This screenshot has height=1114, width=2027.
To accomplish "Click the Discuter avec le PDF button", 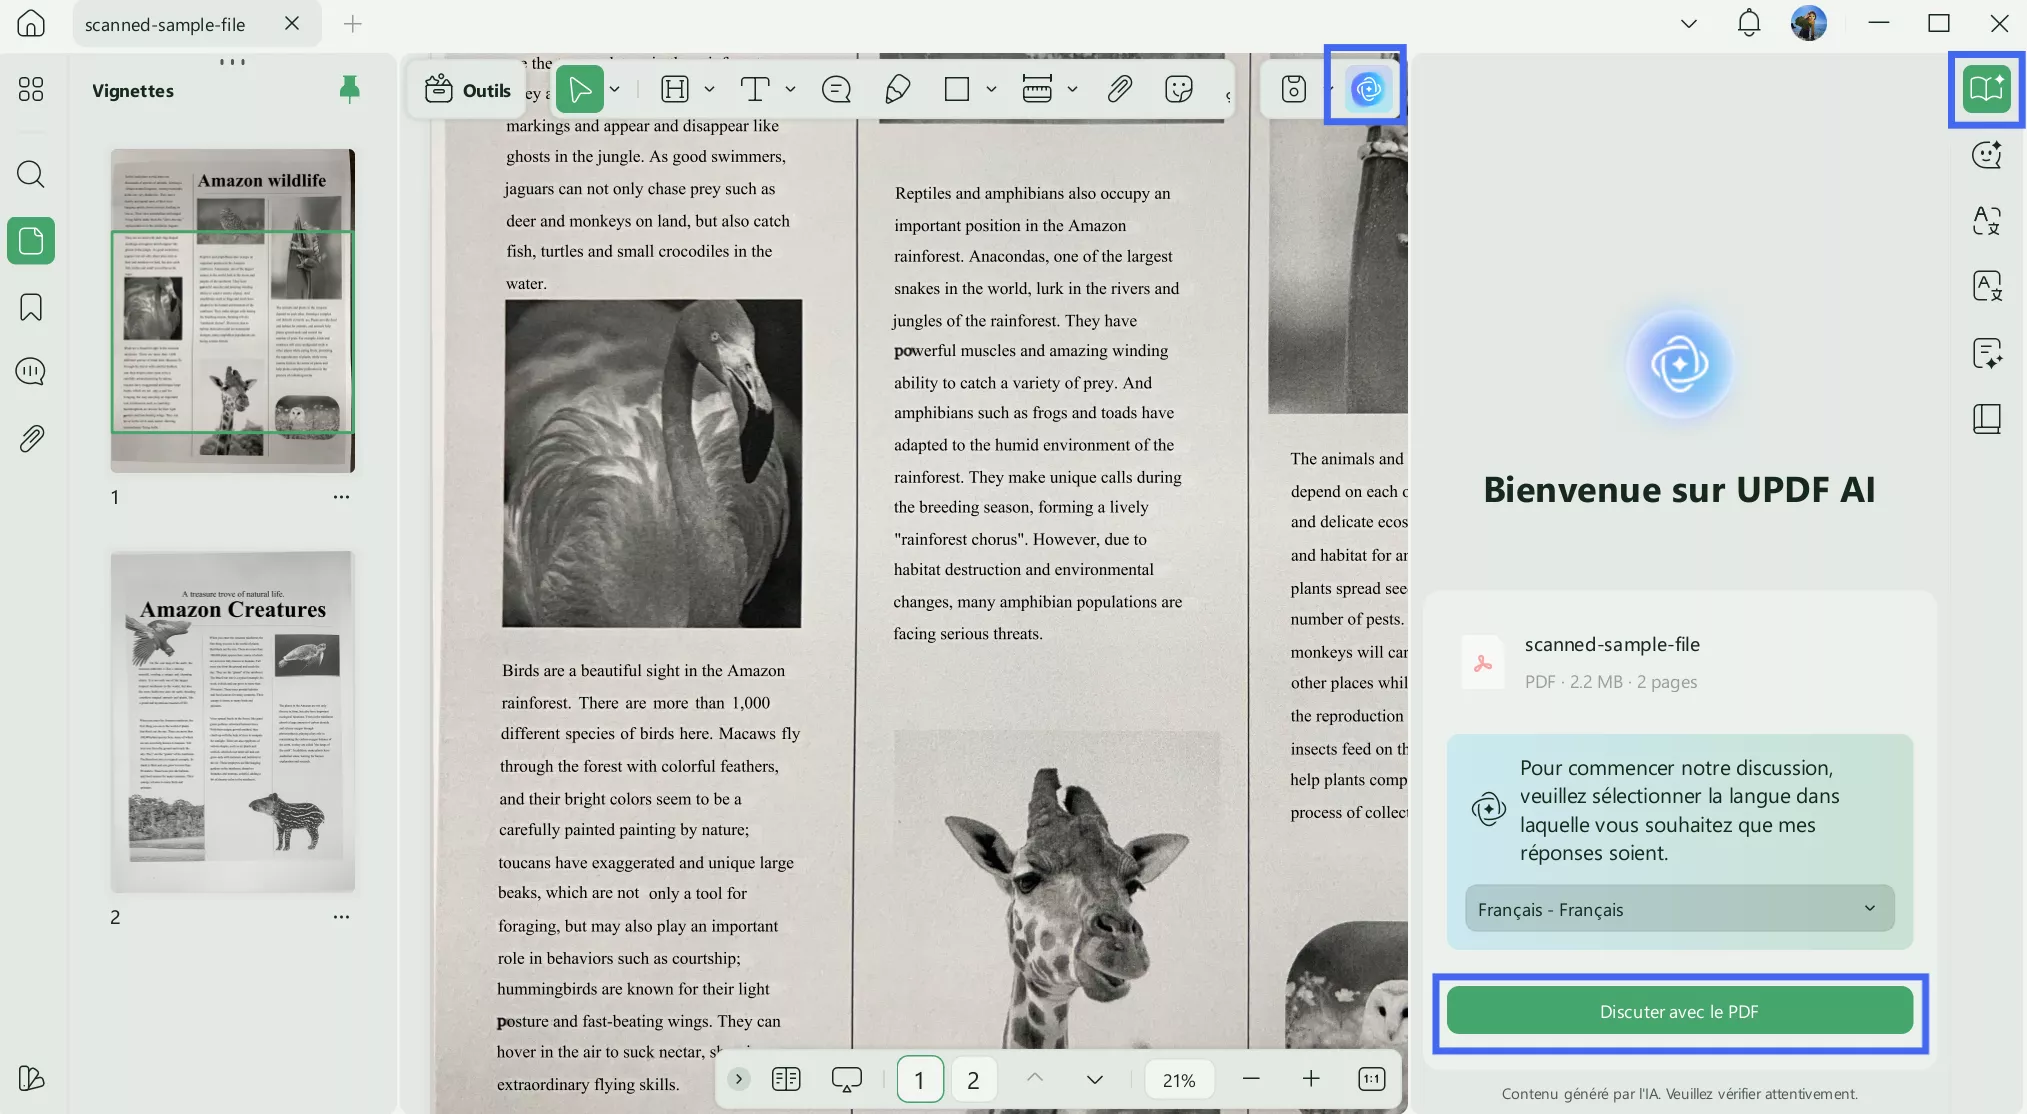I will pos(1679,1011).
